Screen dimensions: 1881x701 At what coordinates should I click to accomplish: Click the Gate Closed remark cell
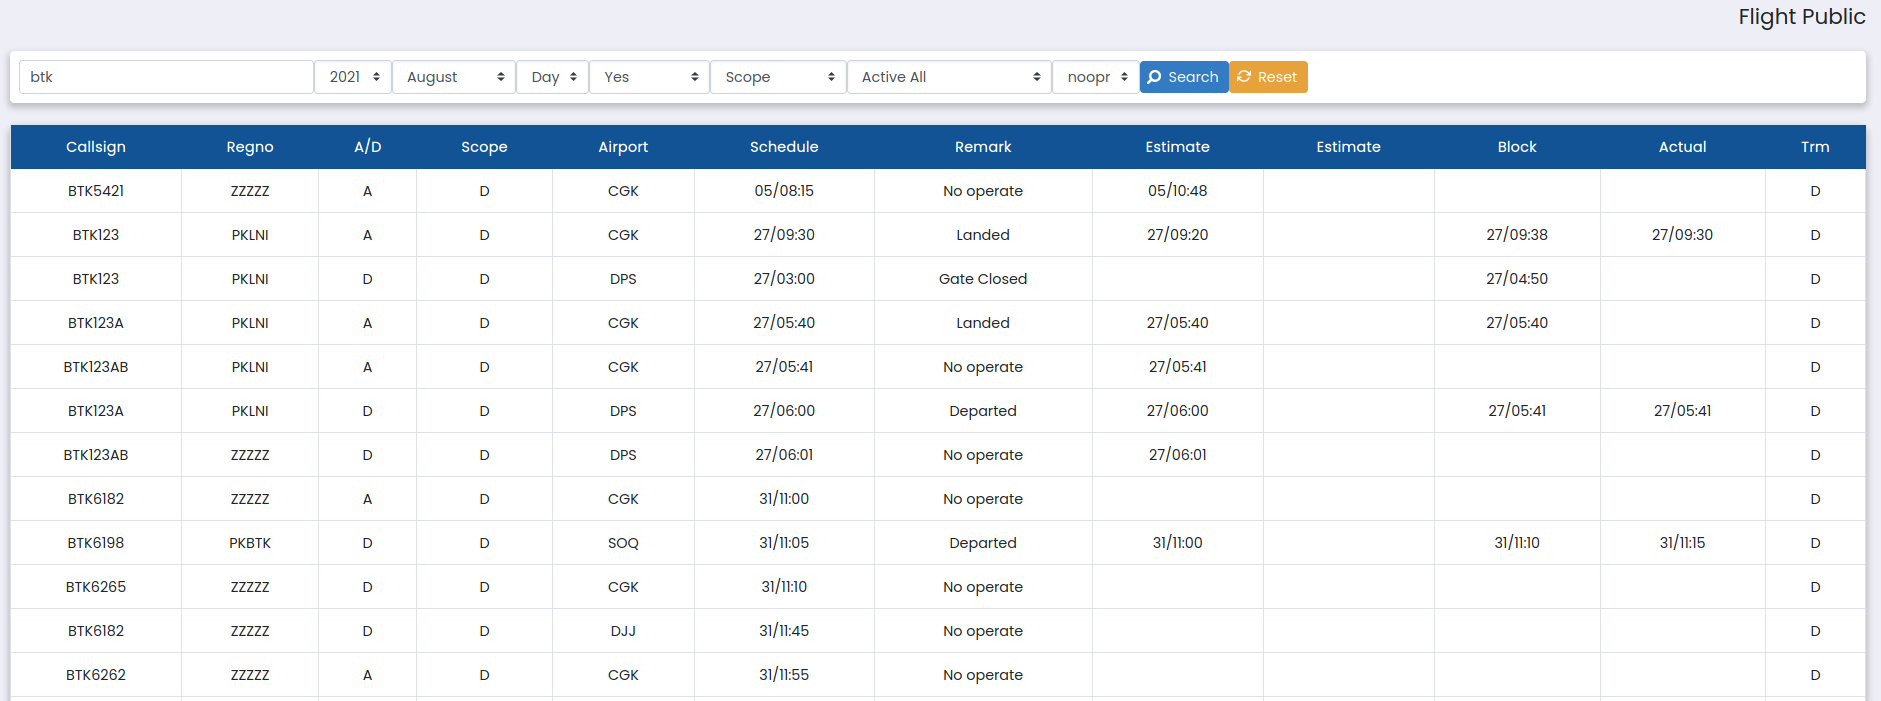pyautogui.click(x=982, y=279)
